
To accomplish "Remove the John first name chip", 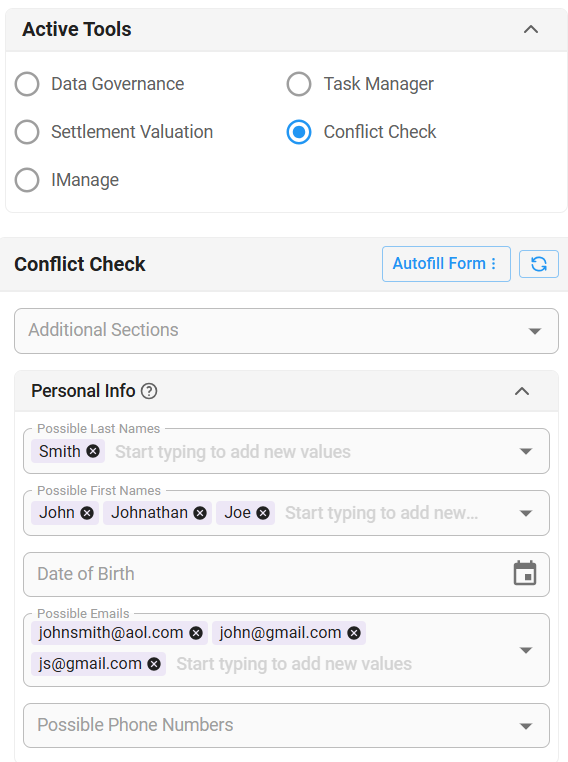I will click(87, 513).
